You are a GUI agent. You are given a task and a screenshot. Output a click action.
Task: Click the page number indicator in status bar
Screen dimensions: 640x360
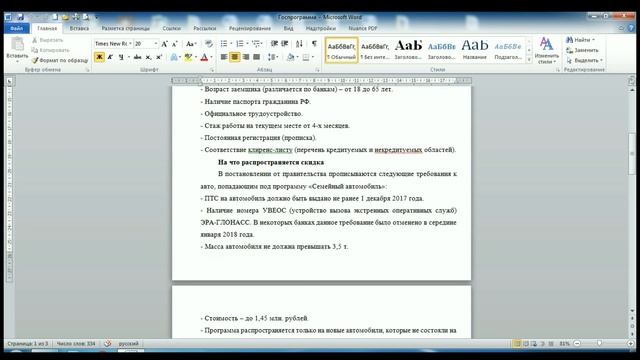[x=28, y=344]
